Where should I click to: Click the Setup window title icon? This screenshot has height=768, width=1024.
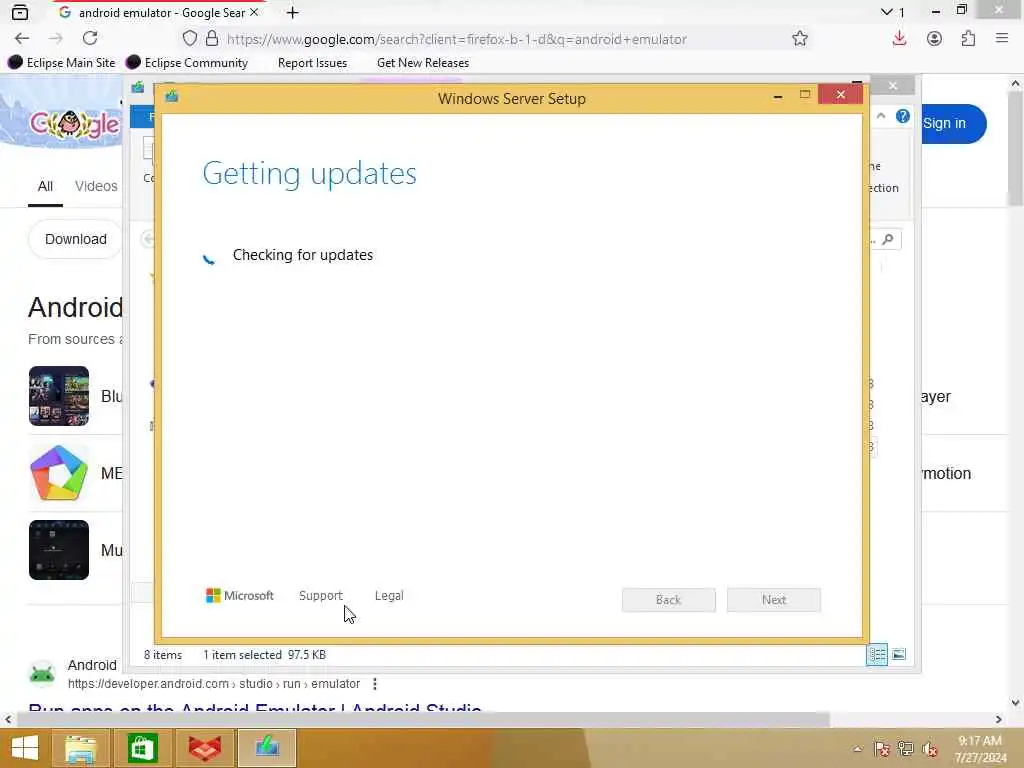point(172,97)
